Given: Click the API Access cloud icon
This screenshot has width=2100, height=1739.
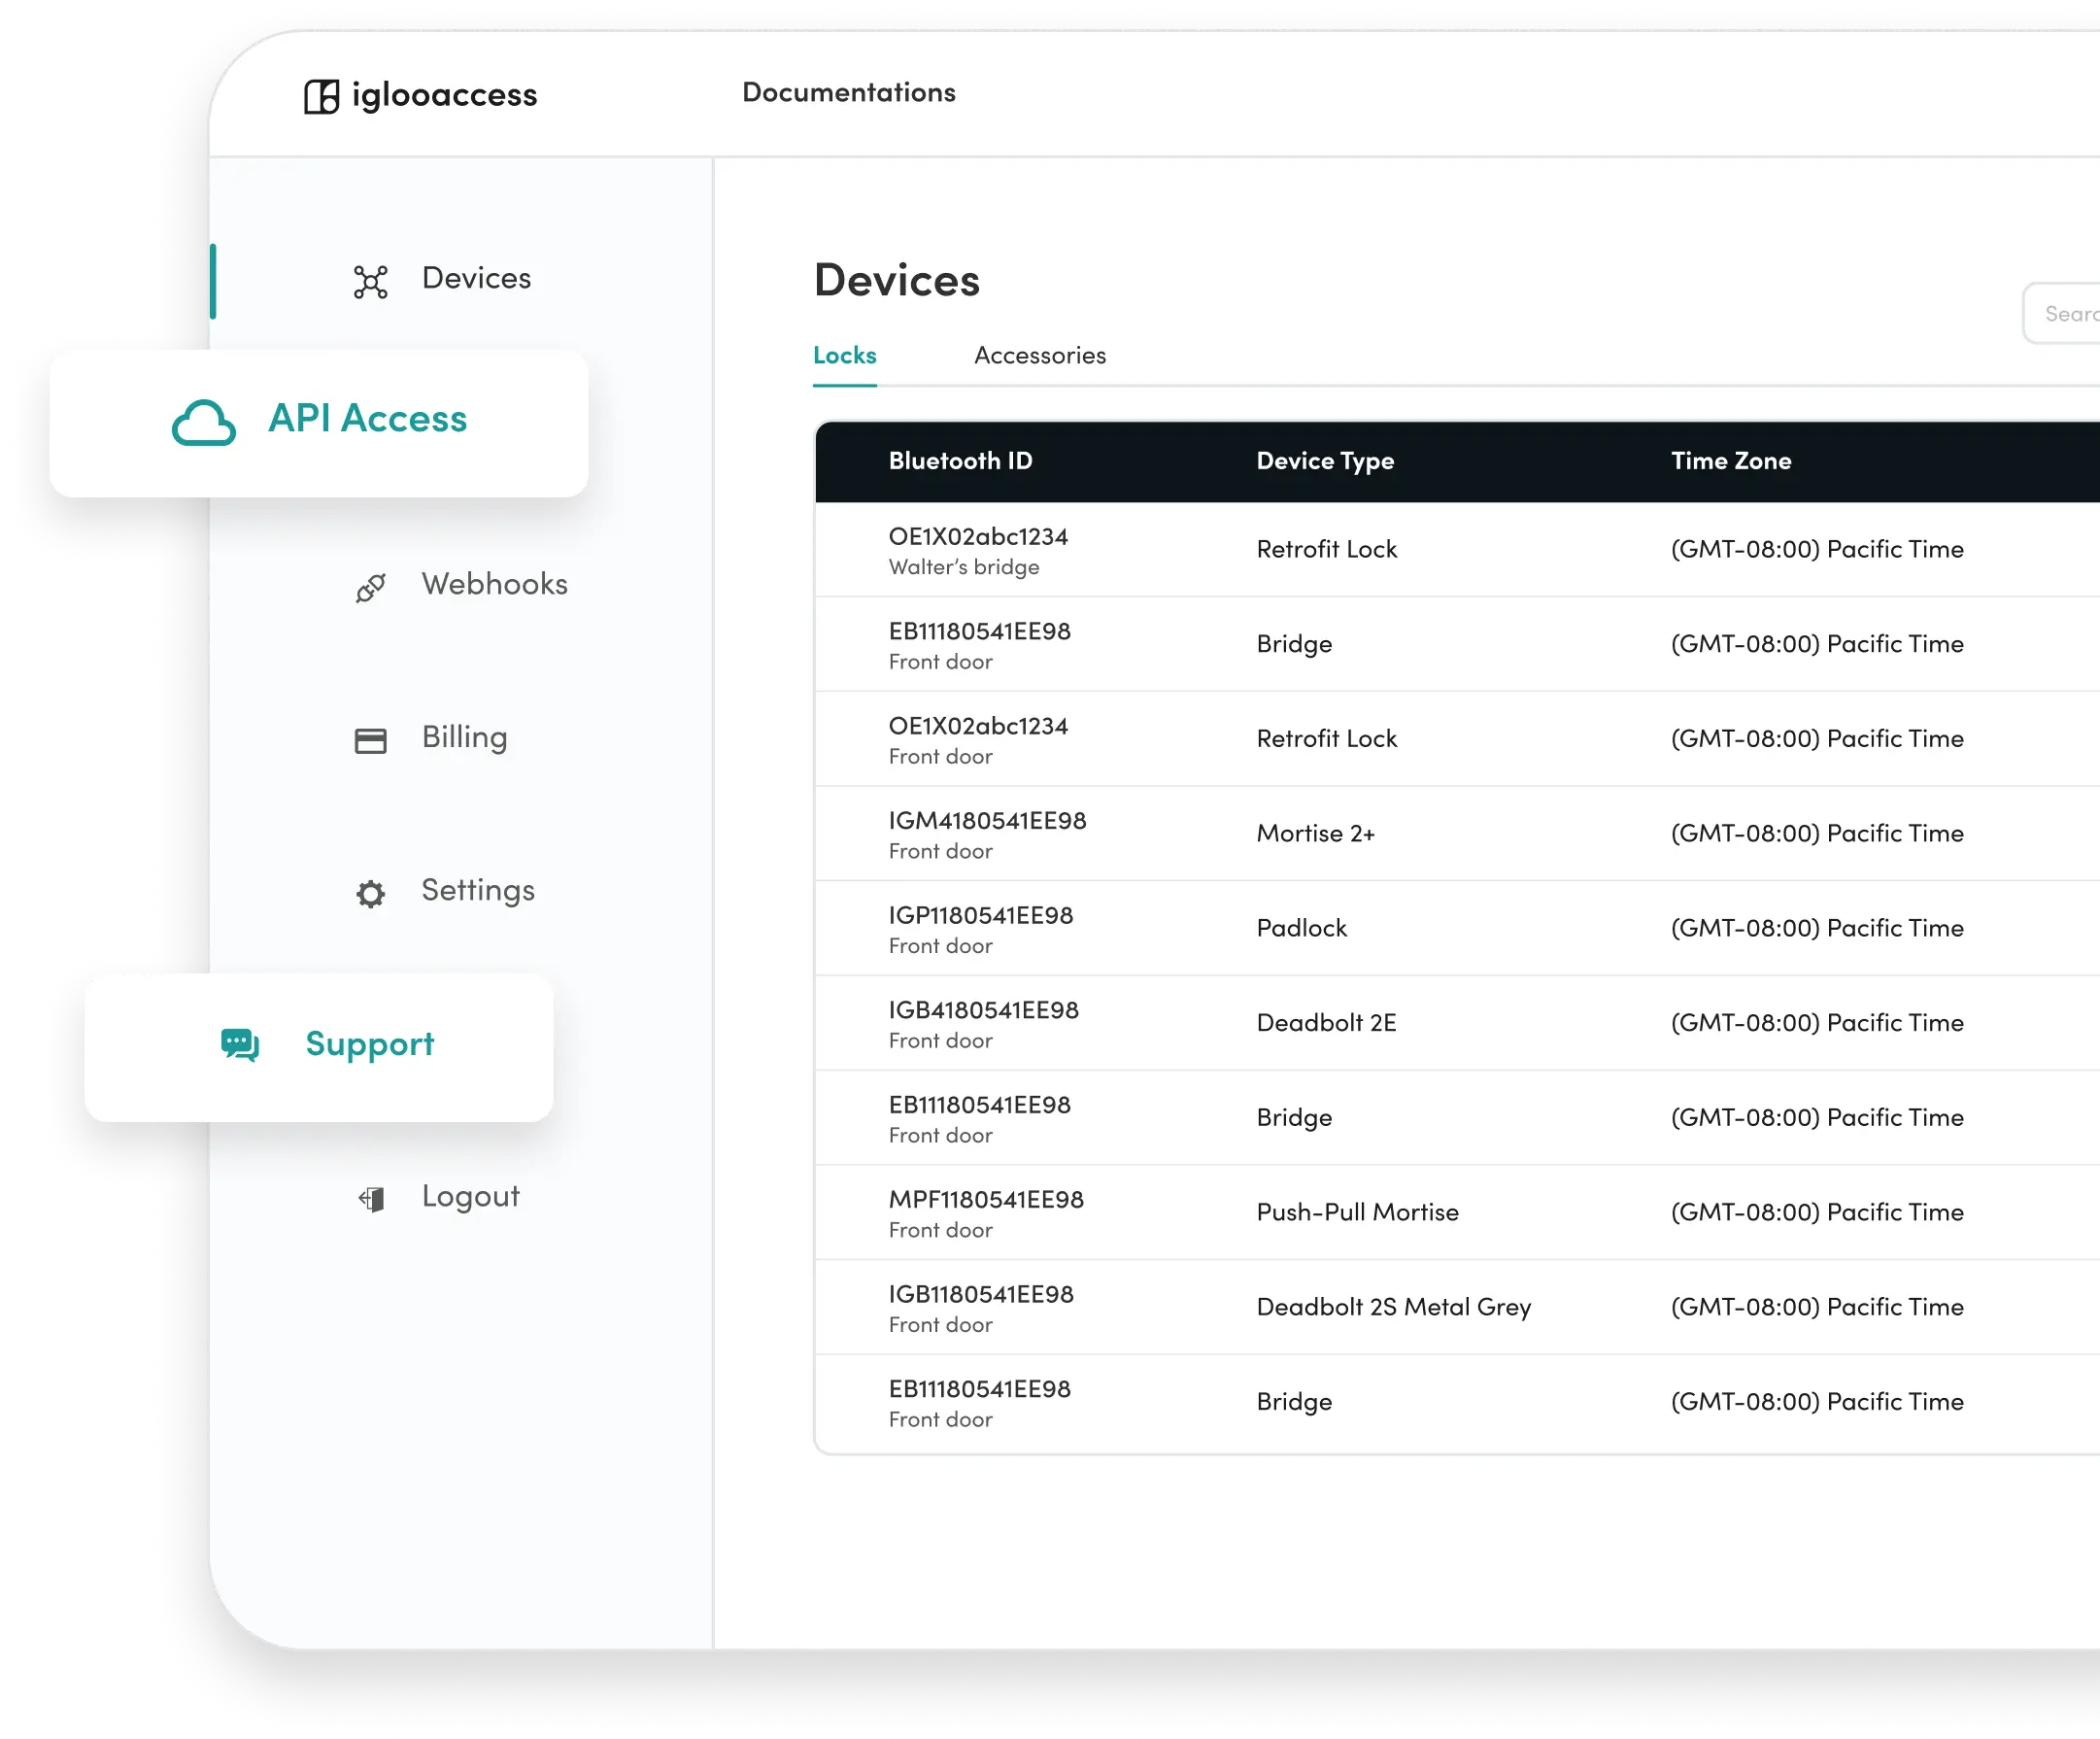Looking at the screenshot, I should (204, 422).
